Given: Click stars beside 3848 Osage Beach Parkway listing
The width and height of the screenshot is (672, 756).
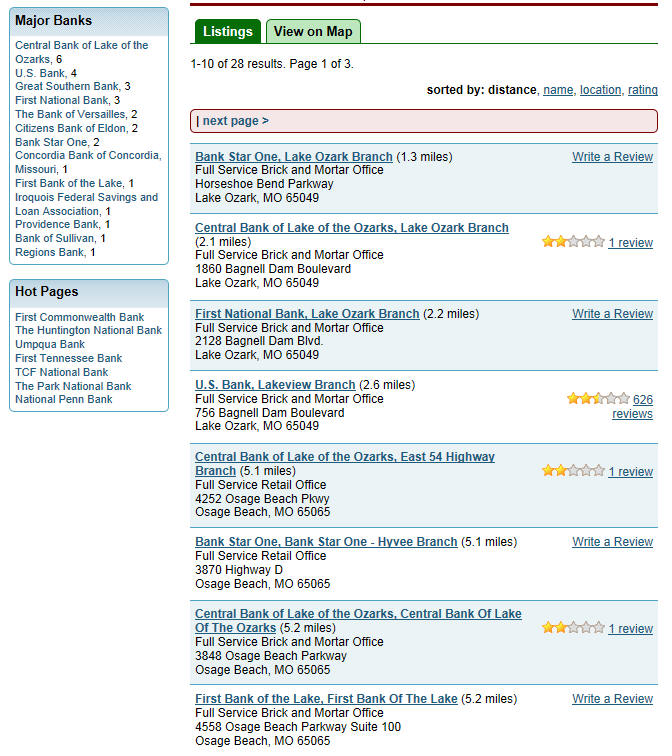Looking at the screenshot, I should point(573,628).
